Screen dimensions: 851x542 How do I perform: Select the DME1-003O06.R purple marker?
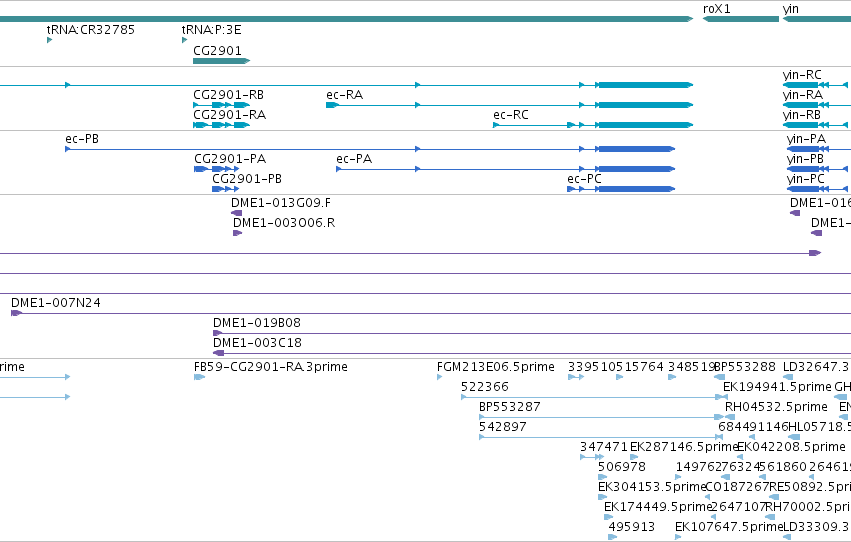click(x=238, y=233)
